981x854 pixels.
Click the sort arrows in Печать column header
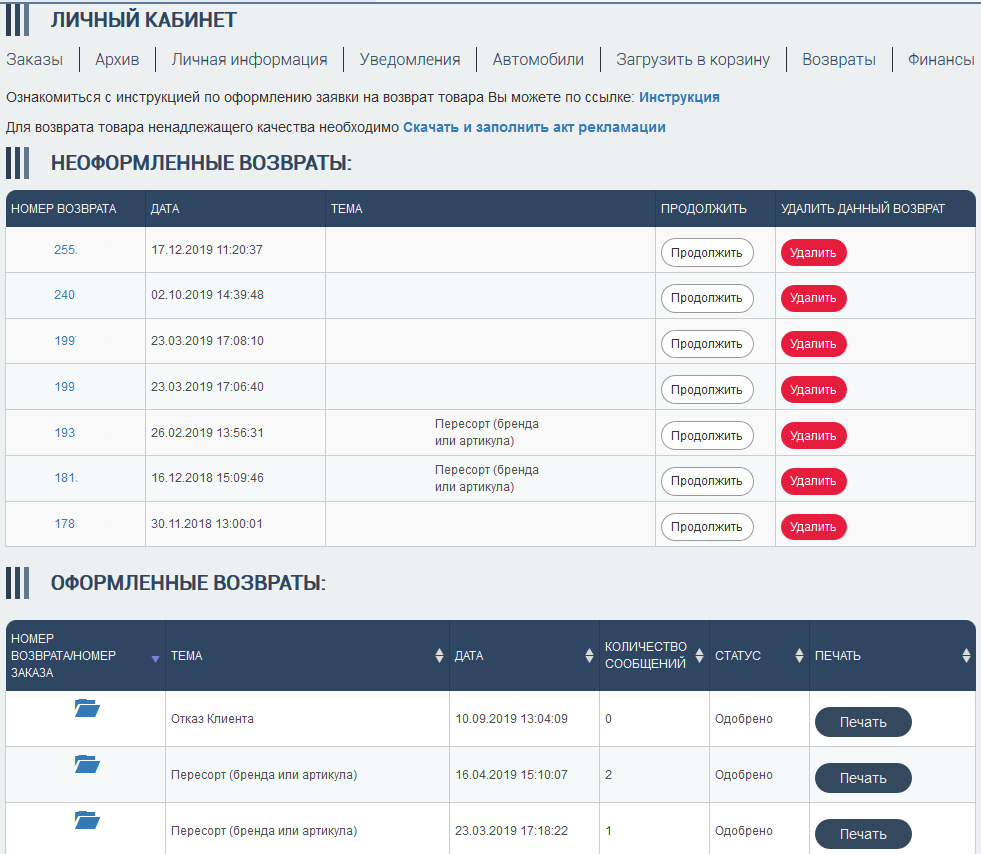(x=966, y=656)
